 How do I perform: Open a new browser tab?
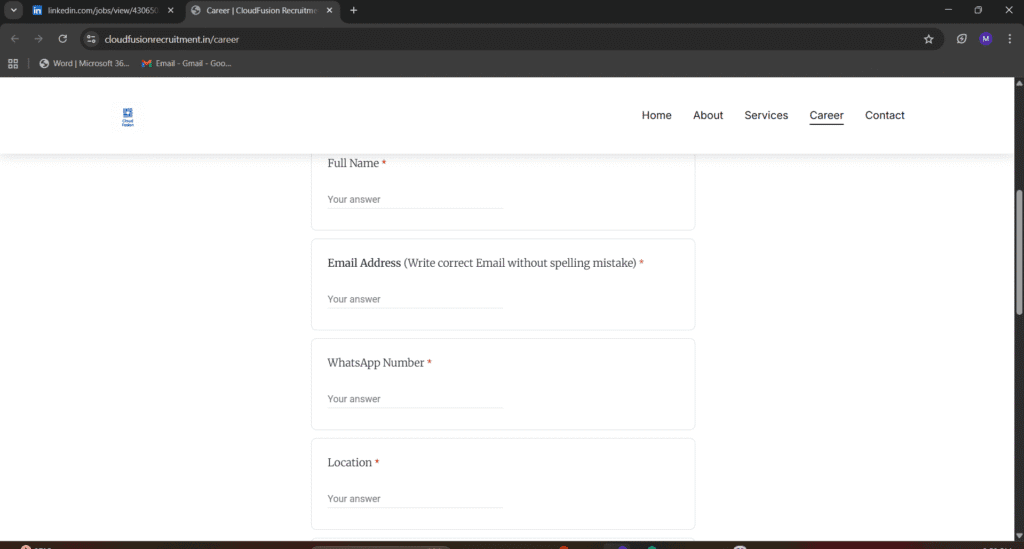353,10
